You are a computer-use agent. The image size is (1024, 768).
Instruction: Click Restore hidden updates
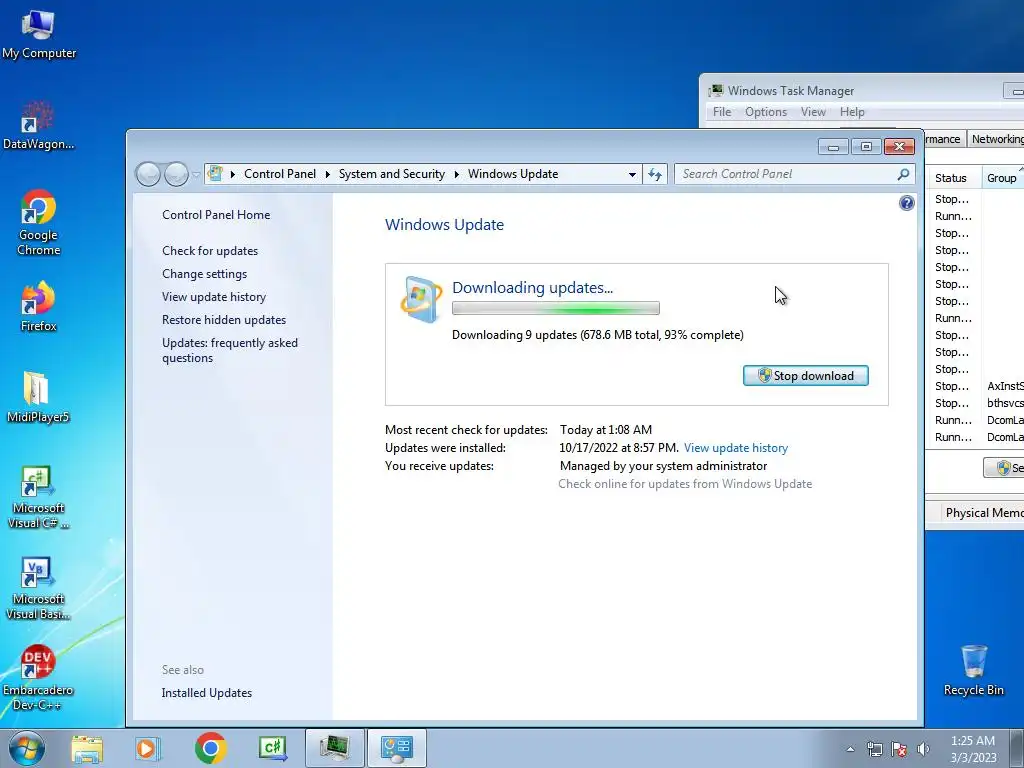click(224, 320)
